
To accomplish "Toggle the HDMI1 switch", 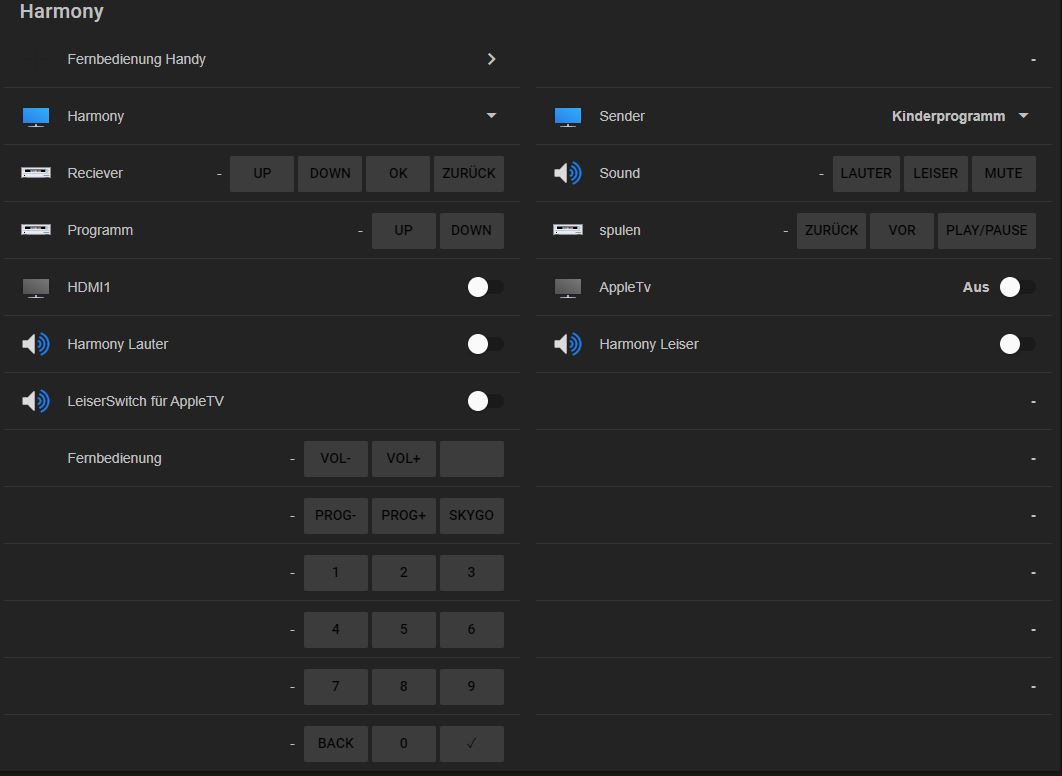I will click(485, 288).
